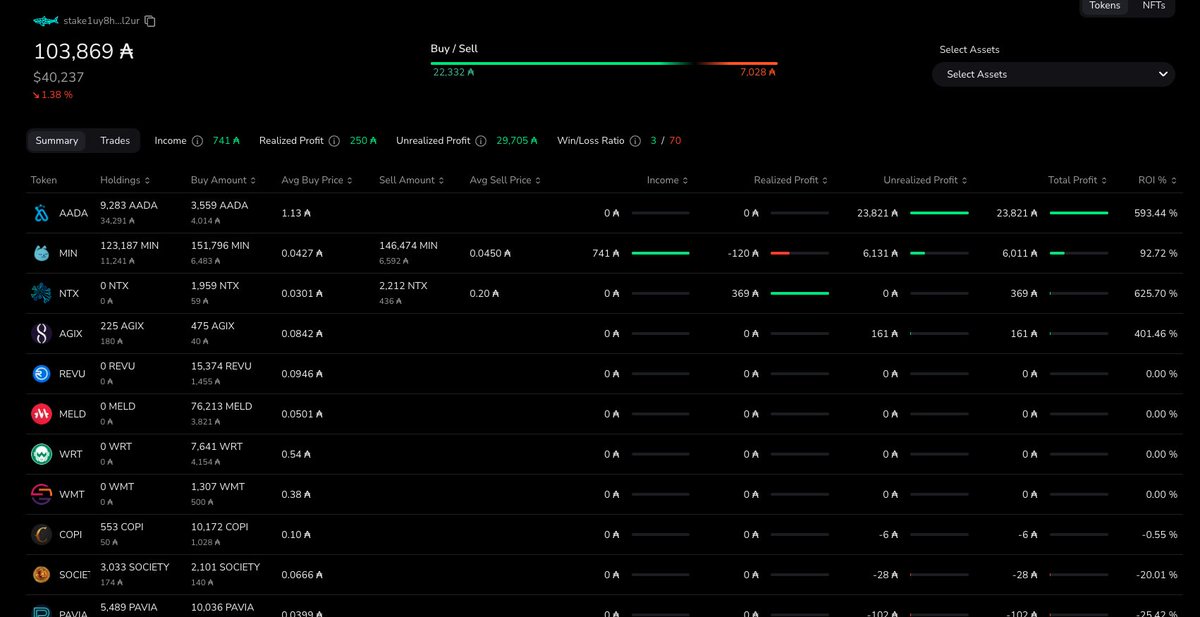The image size is (1200, 617).
Task: Copy the stake address with copy icon
Action: (x=150, y=21)
